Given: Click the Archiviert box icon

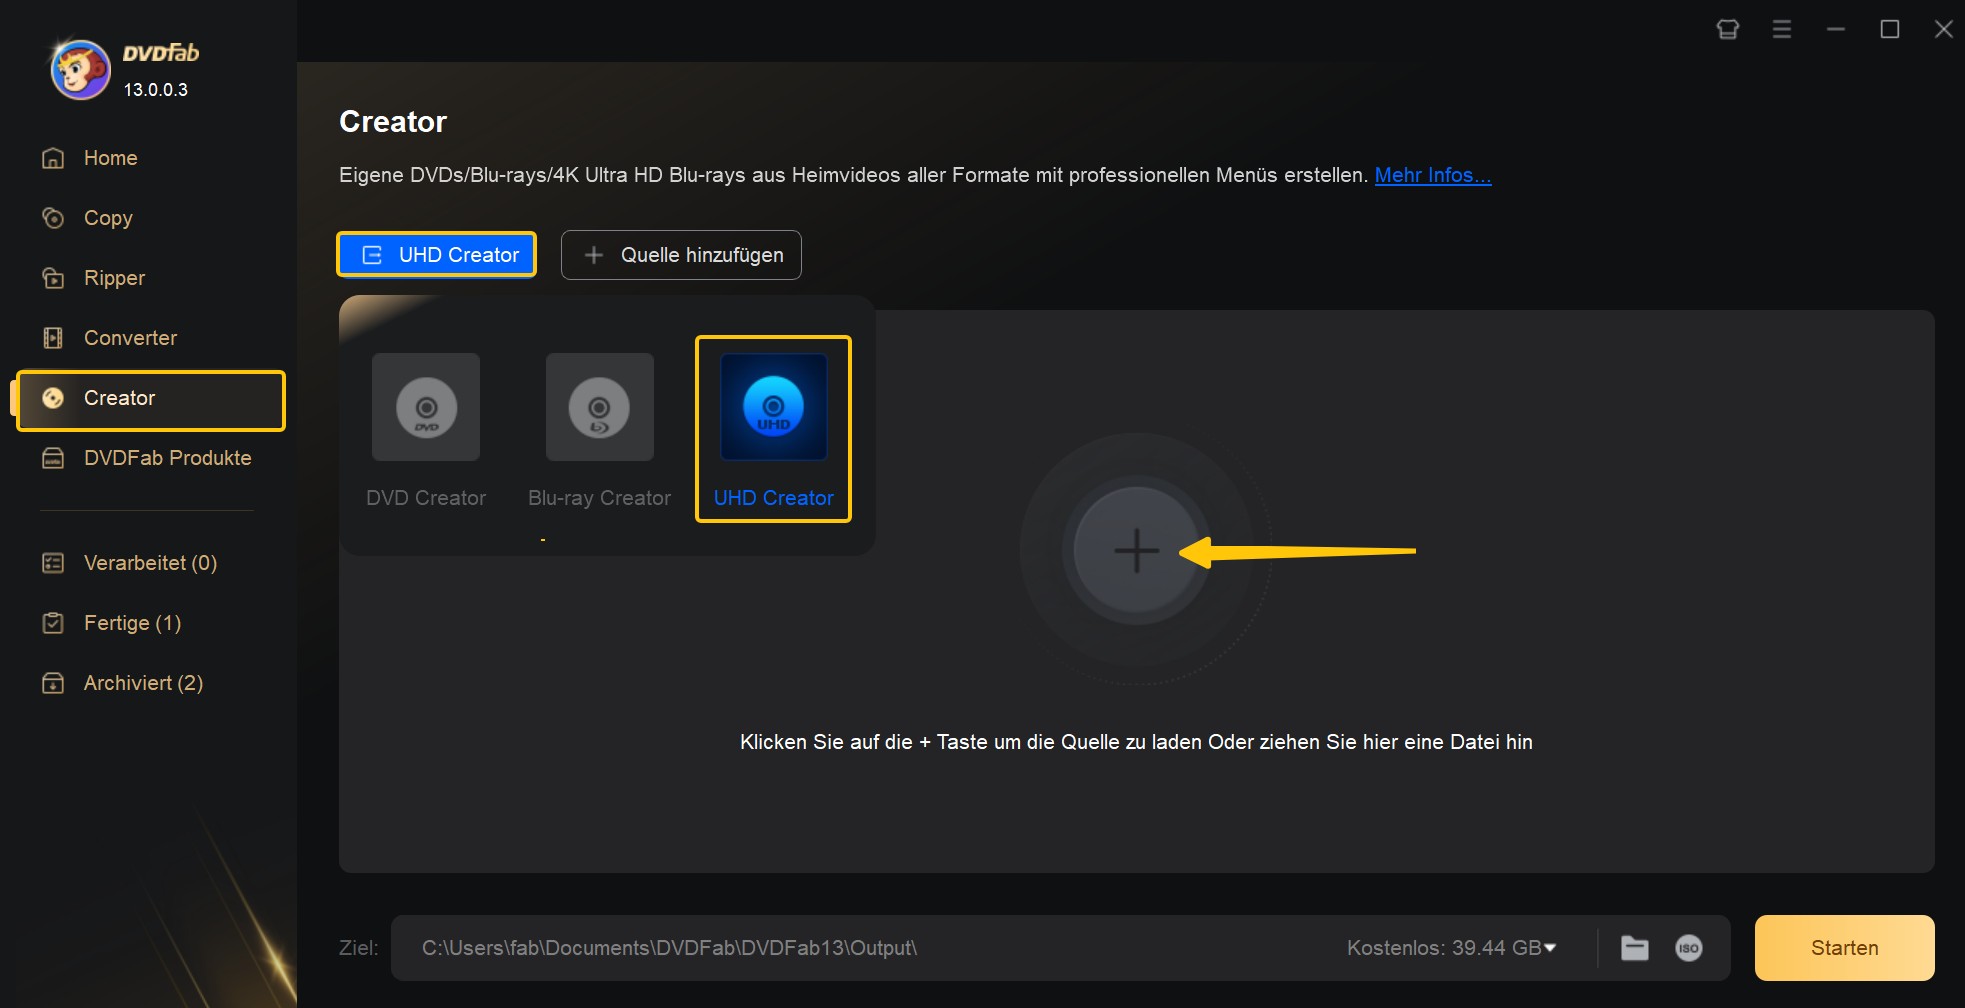Looking at the screenshot, I should [53, 683].
